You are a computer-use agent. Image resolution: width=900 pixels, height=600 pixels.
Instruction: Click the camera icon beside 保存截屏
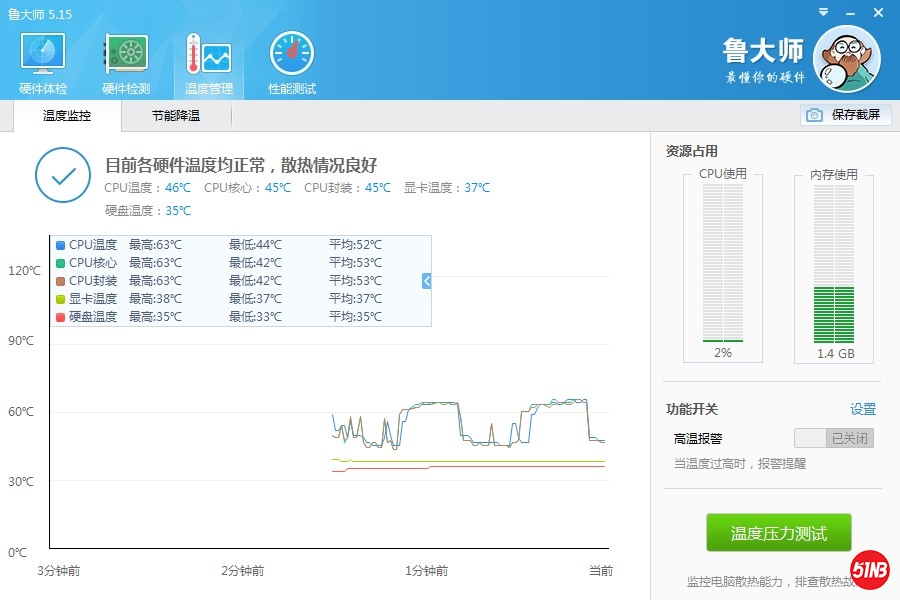point(815,115)
